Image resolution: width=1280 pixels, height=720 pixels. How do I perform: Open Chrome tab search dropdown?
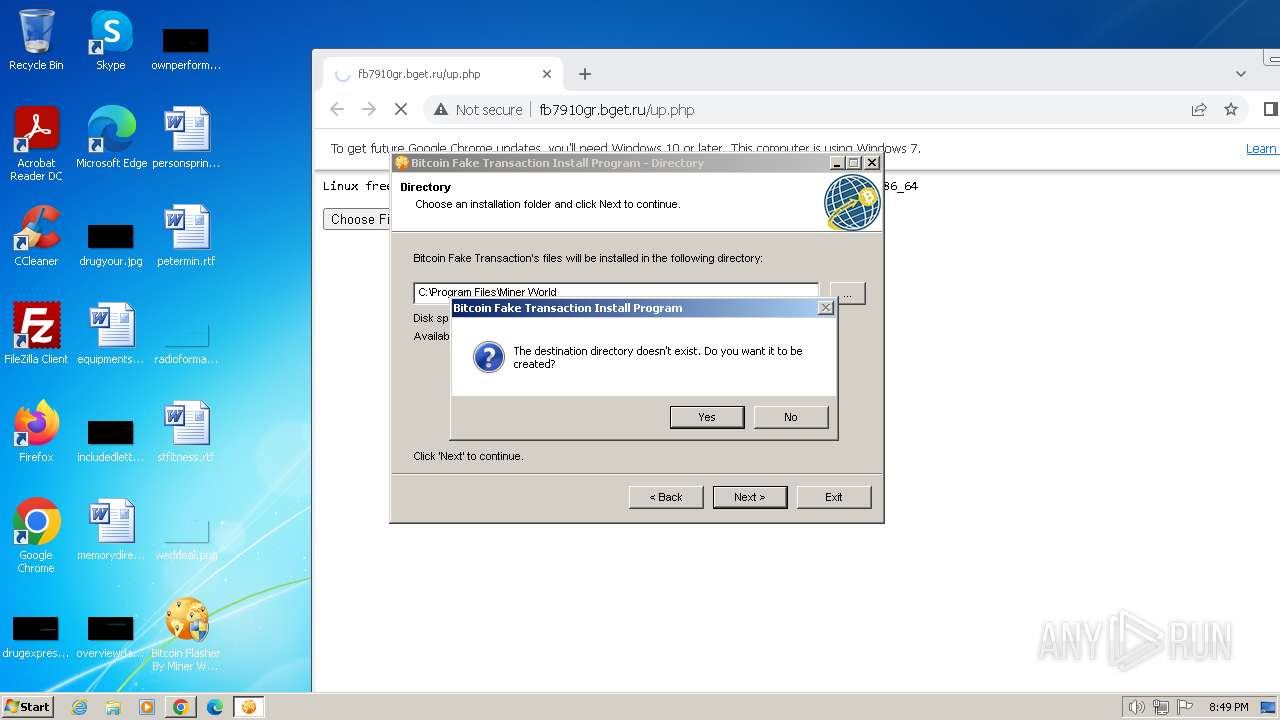pos(1241,74)
